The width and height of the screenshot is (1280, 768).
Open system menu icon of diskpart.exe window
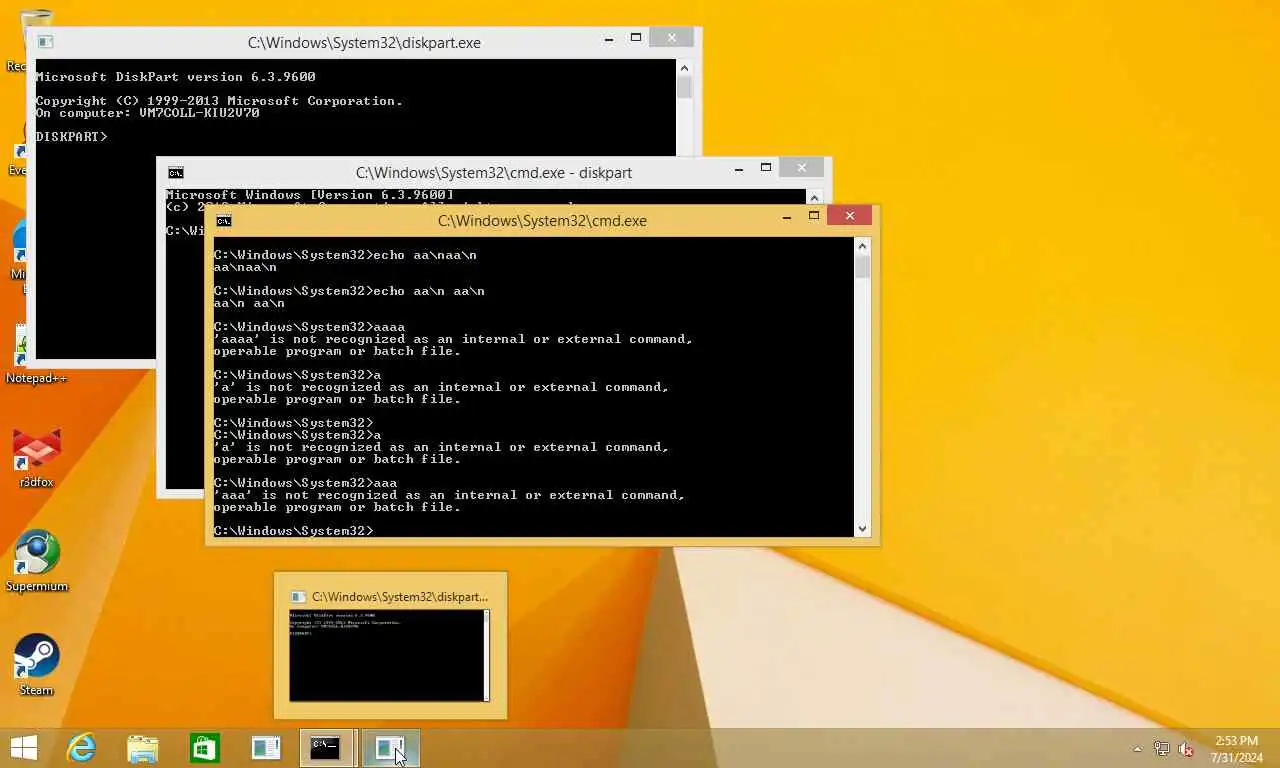click(x=45, y=42)
